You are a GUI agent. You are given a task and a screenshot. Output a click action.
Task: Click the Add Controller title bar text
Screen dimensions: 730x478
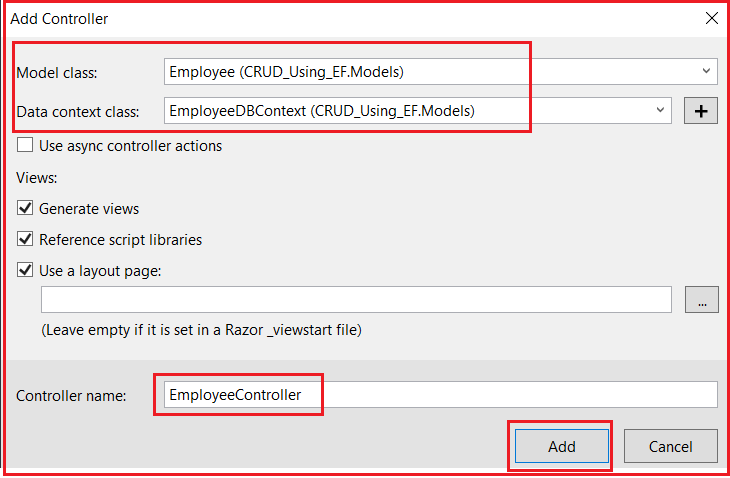click(x=59, y=19)
